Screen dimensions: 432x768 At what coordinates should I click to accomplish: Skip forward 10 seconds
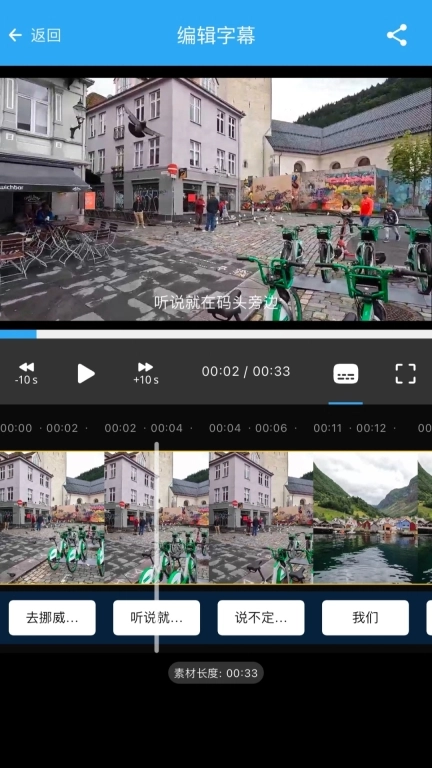[146, 373]
